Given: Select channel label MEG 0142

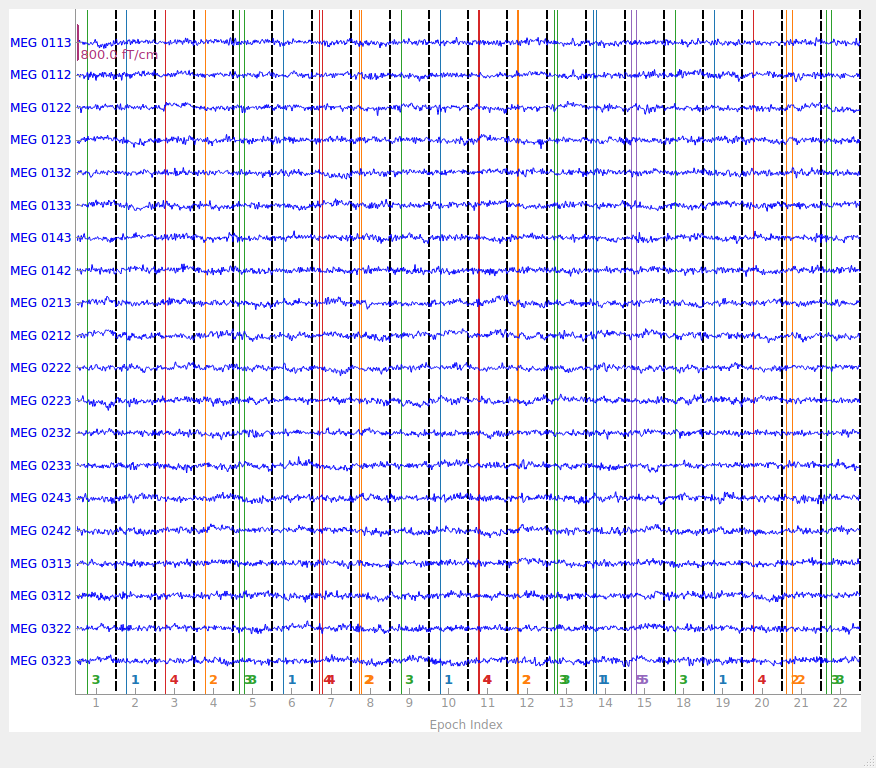Looking at the screenshot, I should click(41, 271).
